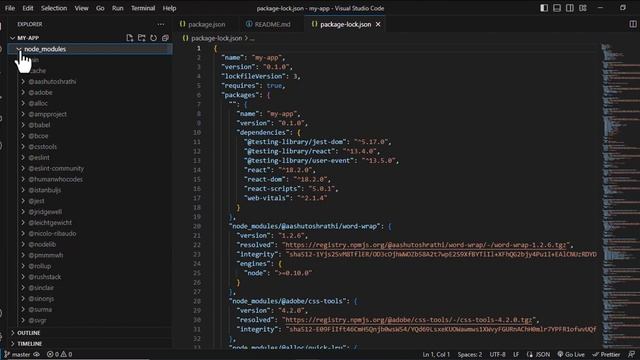Viewport: 640px width, 360px height.
Task: Expand the @svgr folder
Action: pyautogui.click(x=23, y=320)
